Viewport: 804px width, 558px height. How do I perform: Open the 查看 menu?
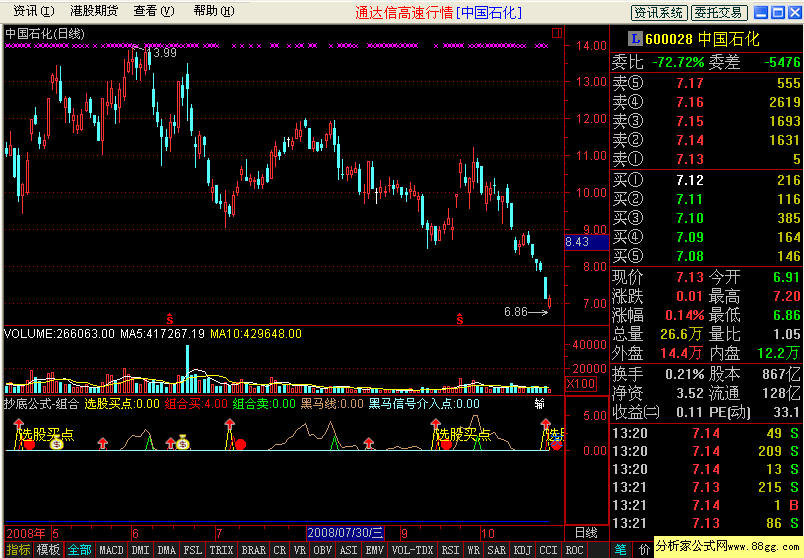(154, 11)
